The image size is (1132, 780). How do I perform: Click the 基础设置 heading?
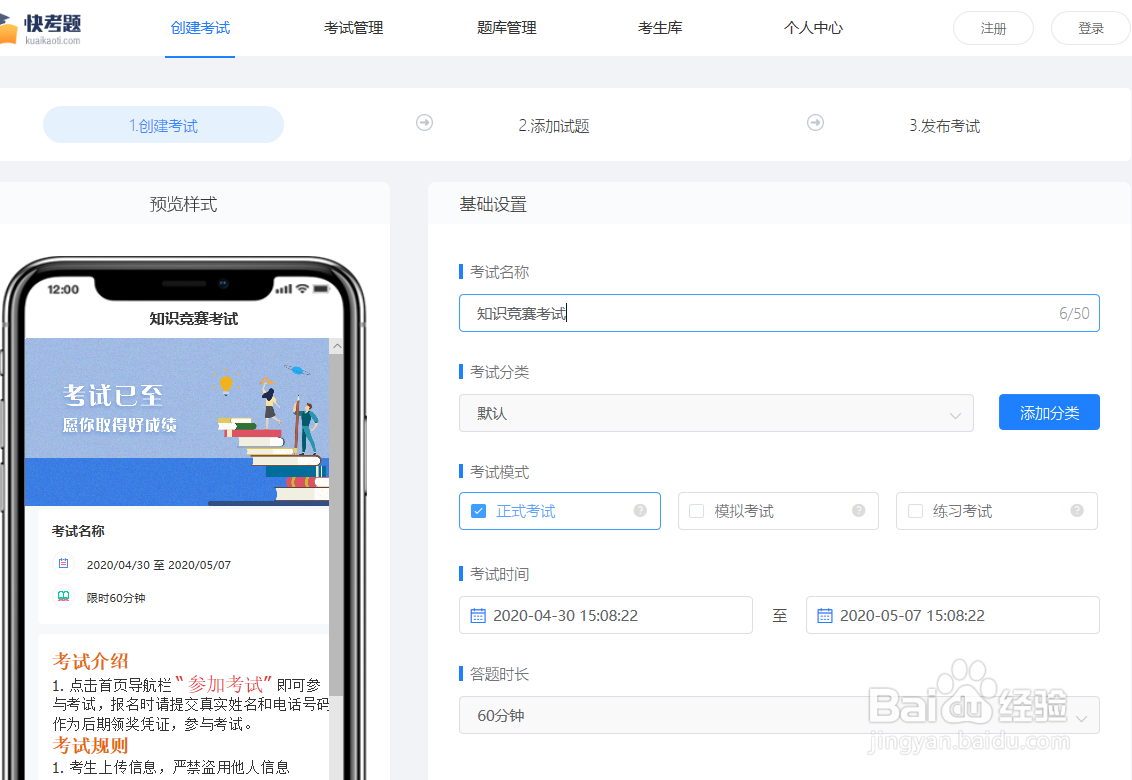[x=493, y=204]
